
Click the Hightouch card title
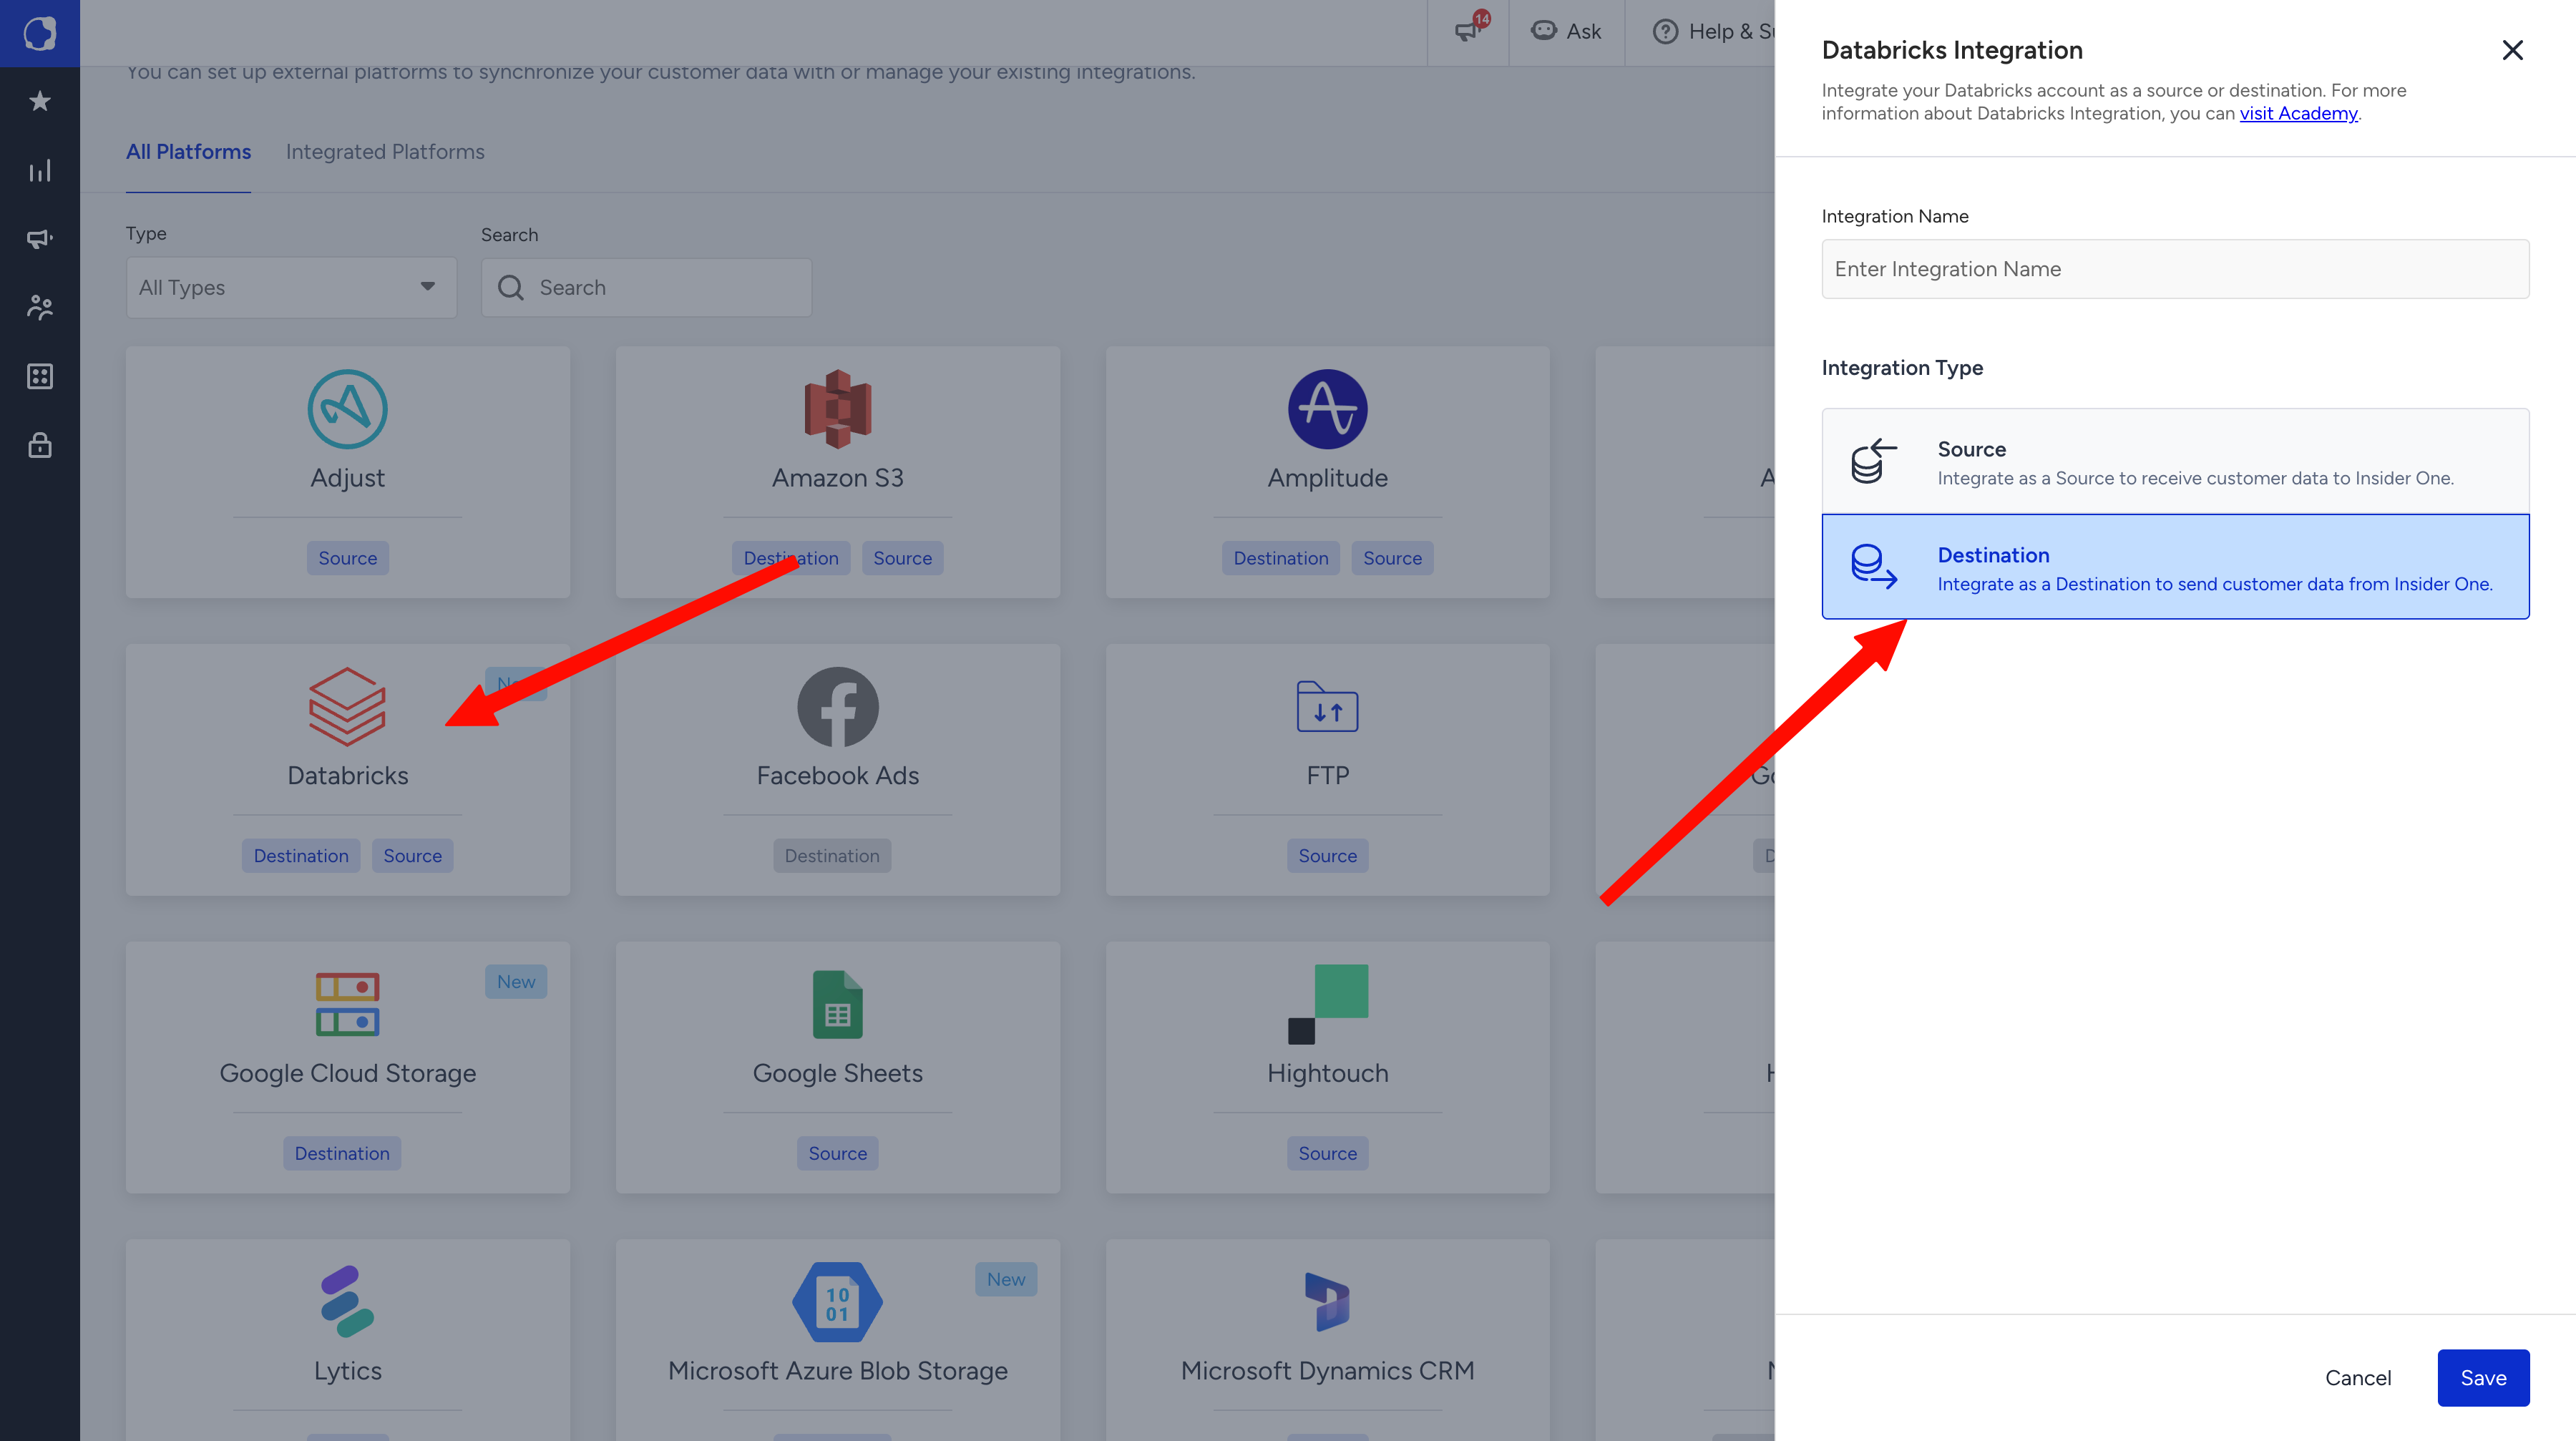(1328, 1073)
